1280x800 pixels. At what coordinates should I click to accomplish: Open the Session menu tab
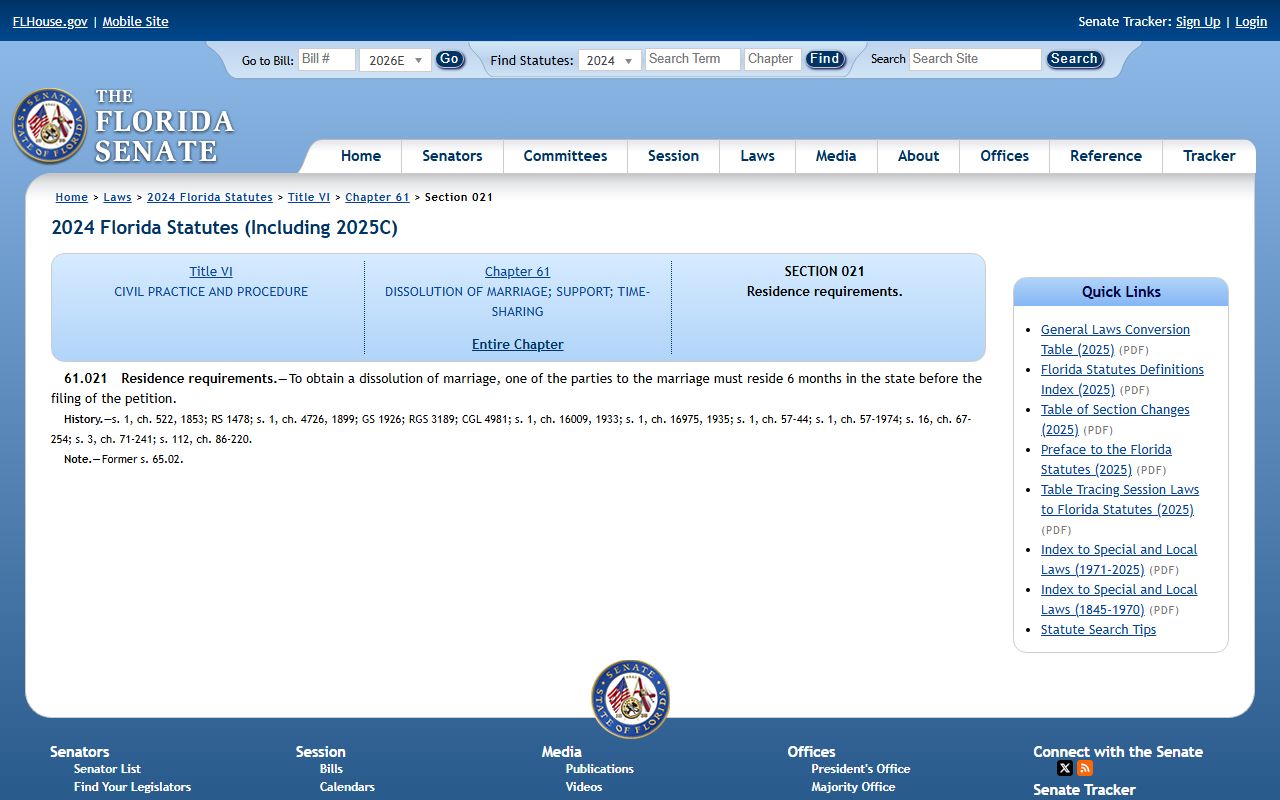[x=673, y=156]
